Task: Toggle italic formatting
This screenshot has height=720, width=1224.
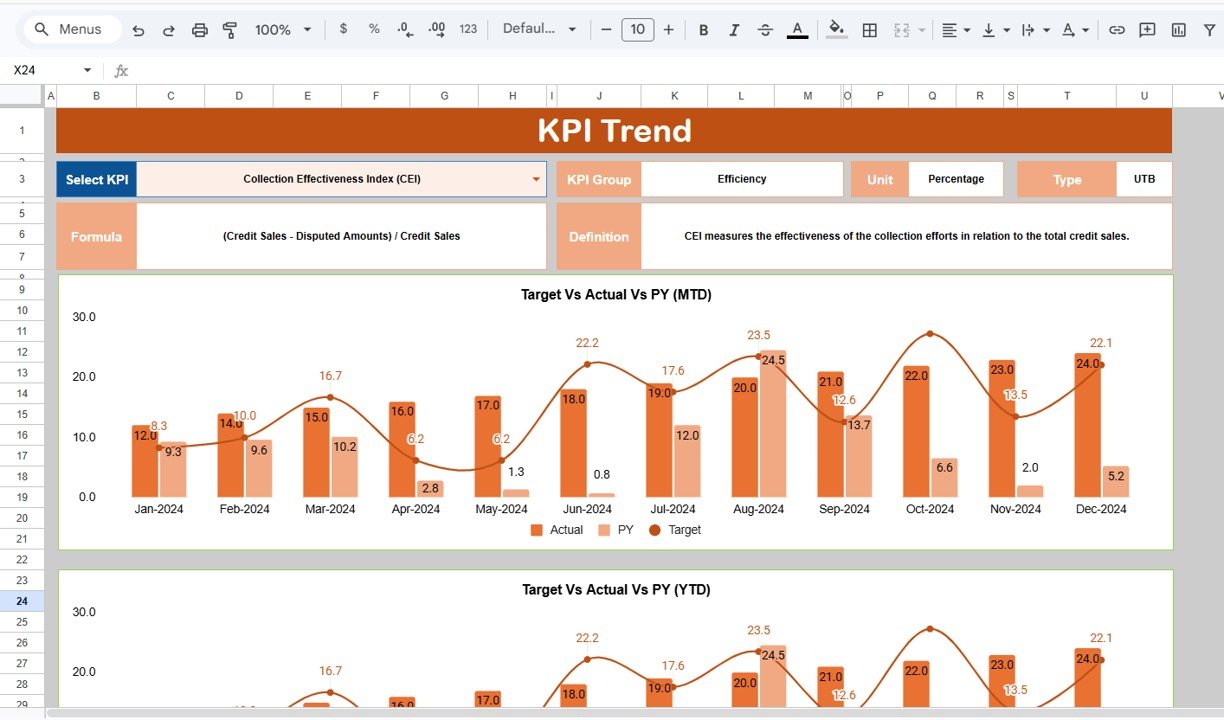Action: 734,29
